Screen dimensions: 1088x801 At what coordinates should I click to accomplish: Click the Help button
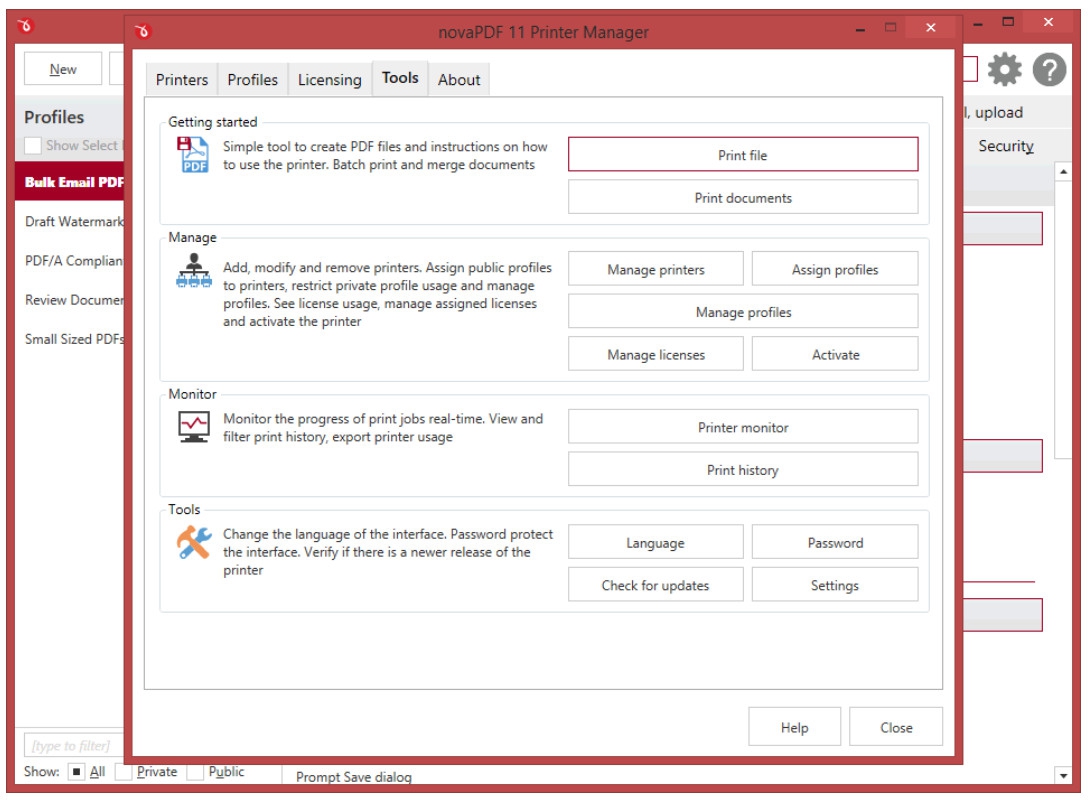click(794, 727)
